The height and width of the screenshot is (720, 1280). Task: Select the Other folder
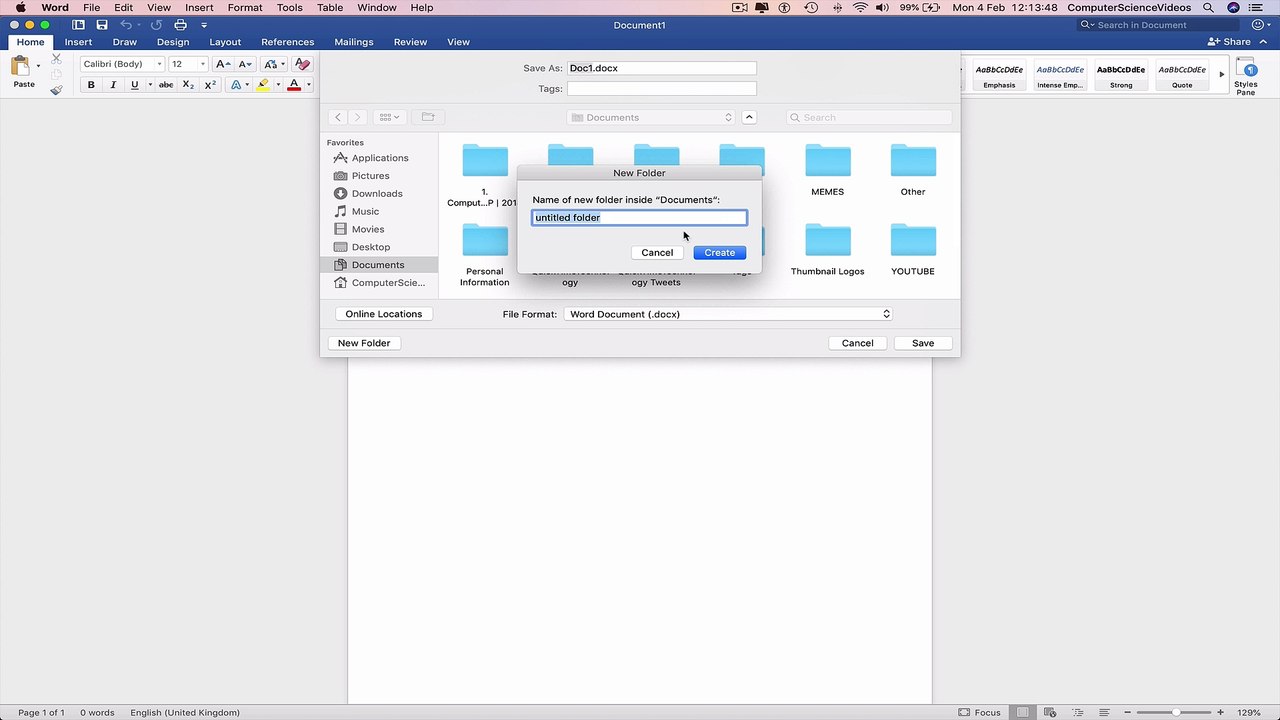coord(913,170)
